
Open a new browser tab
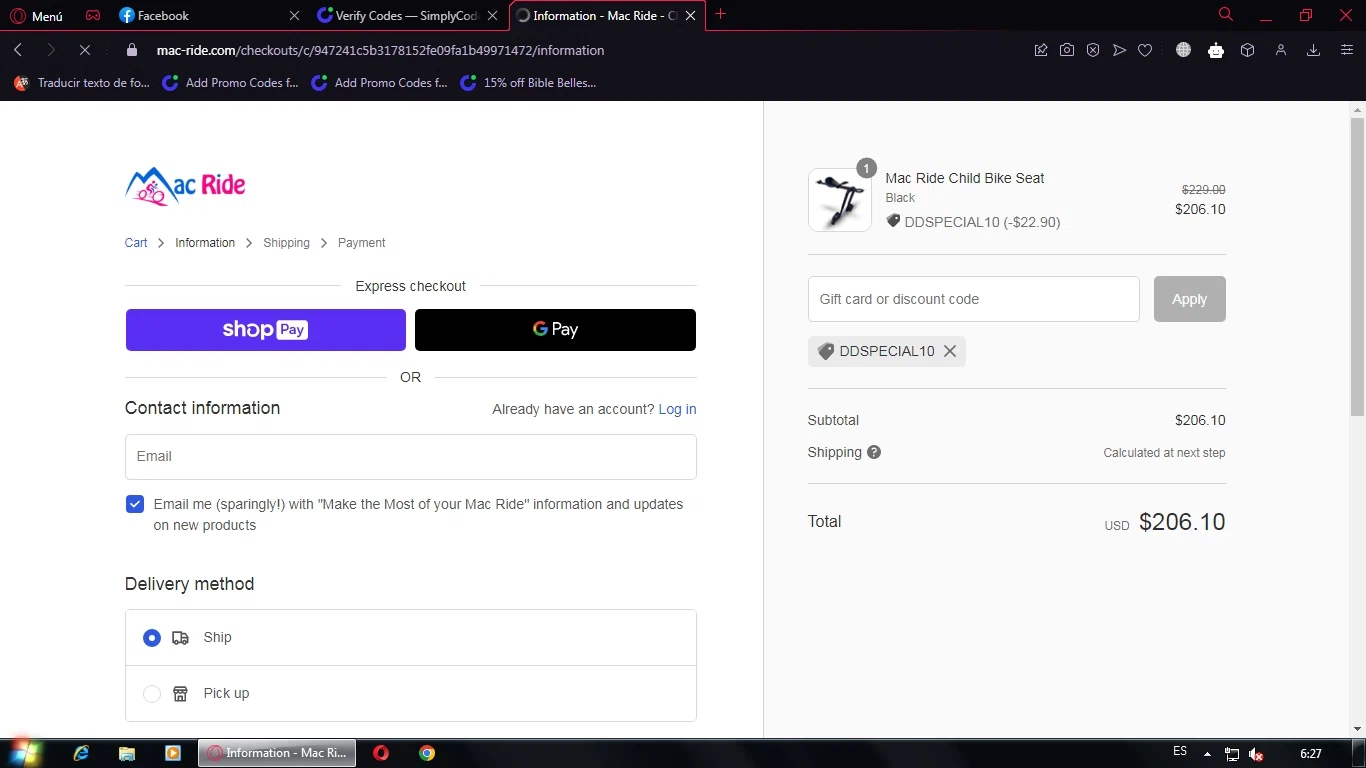721,15
